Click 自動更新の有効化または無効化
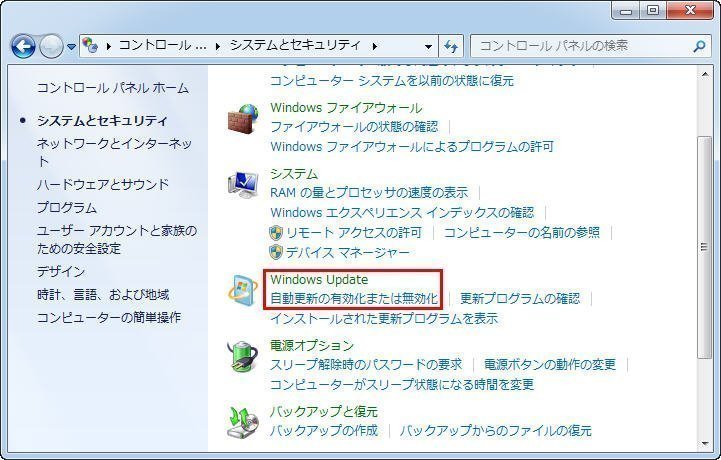The image size is (721, 460). click(354, 299)
